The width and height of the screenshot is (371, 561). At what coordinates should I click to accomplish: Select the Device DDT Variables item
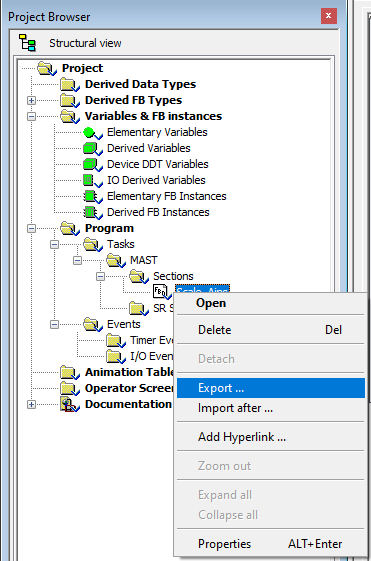tap(158, 164)
